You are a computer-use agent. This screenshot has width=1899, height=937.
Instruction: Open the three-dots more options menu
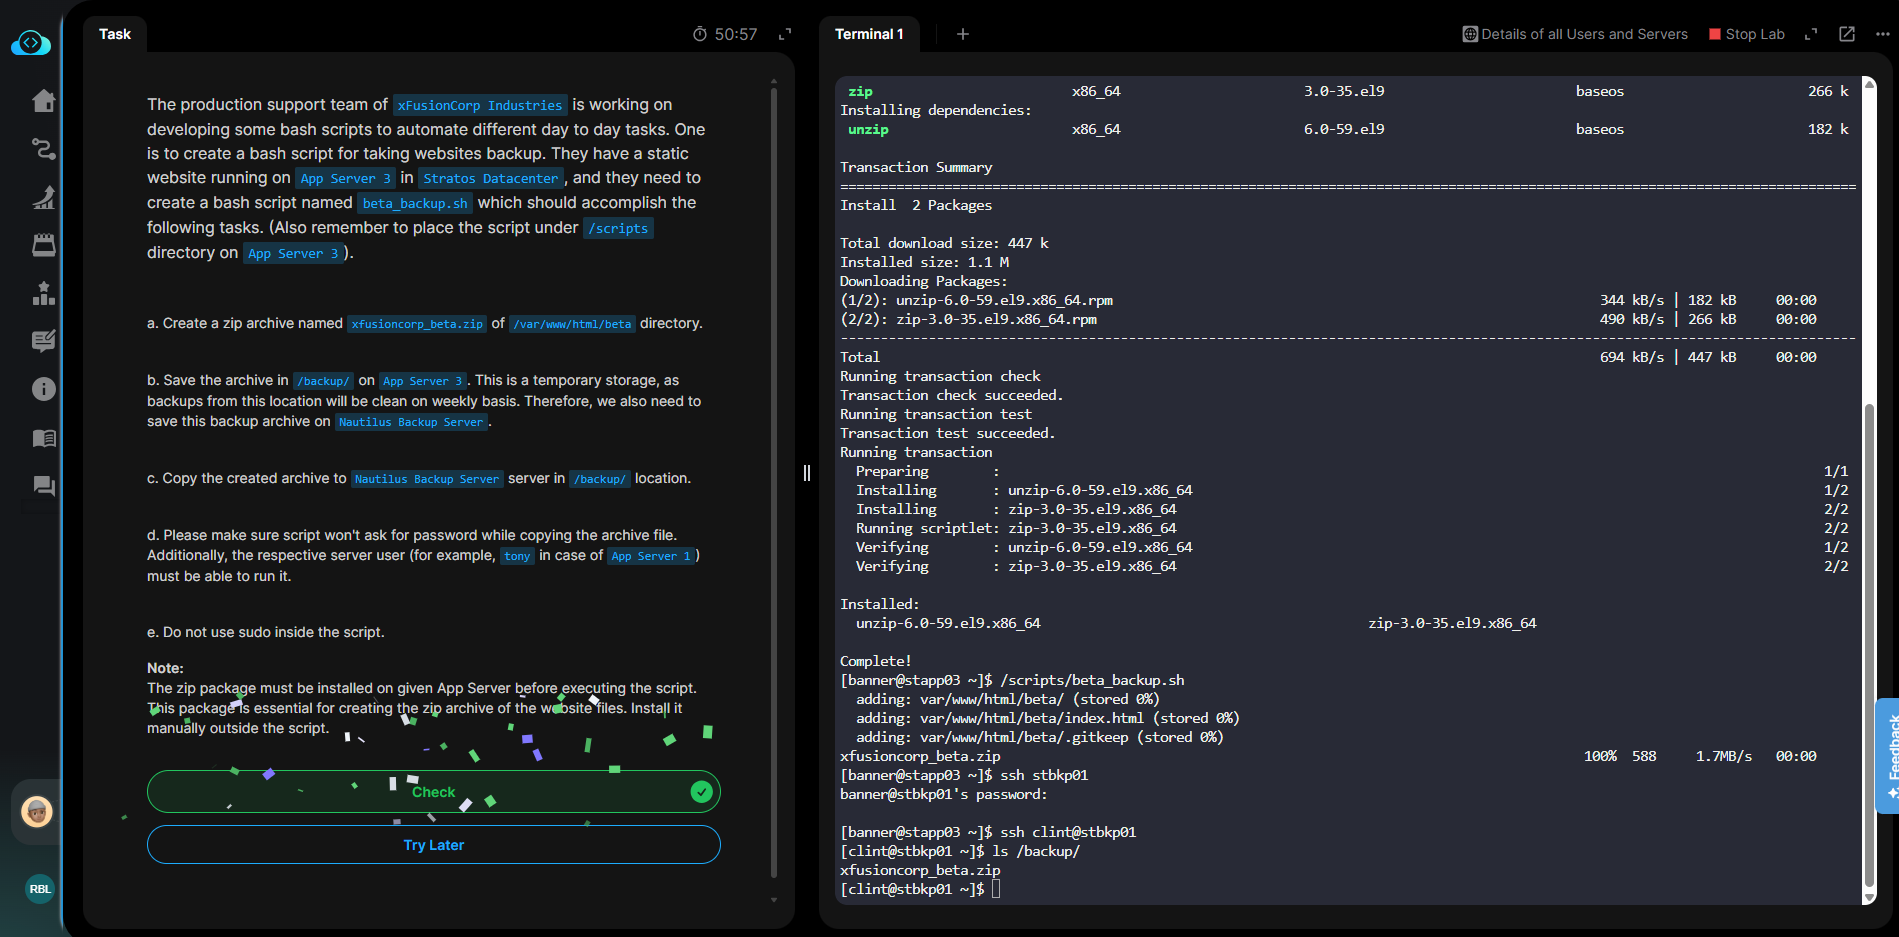point(1882,34)
